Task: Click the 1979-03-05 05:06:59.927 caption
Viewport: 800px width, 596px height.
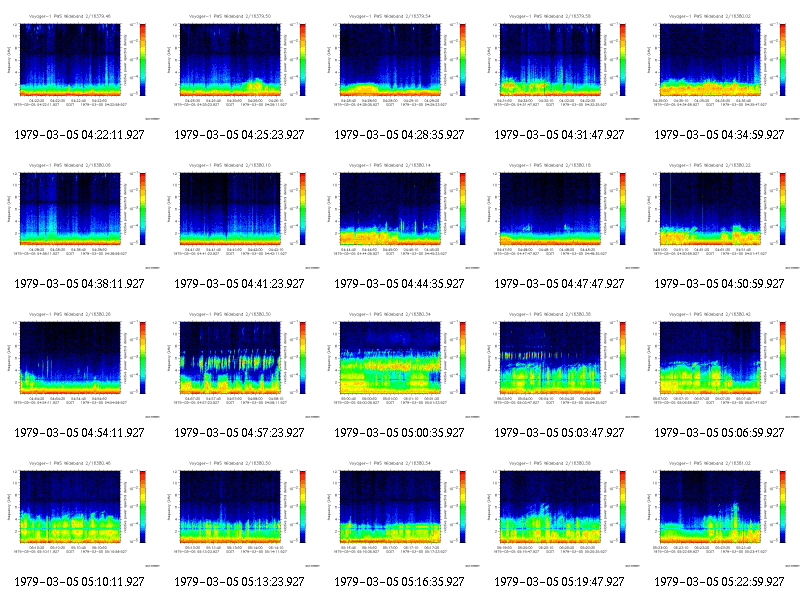Action: pos(719,433)
